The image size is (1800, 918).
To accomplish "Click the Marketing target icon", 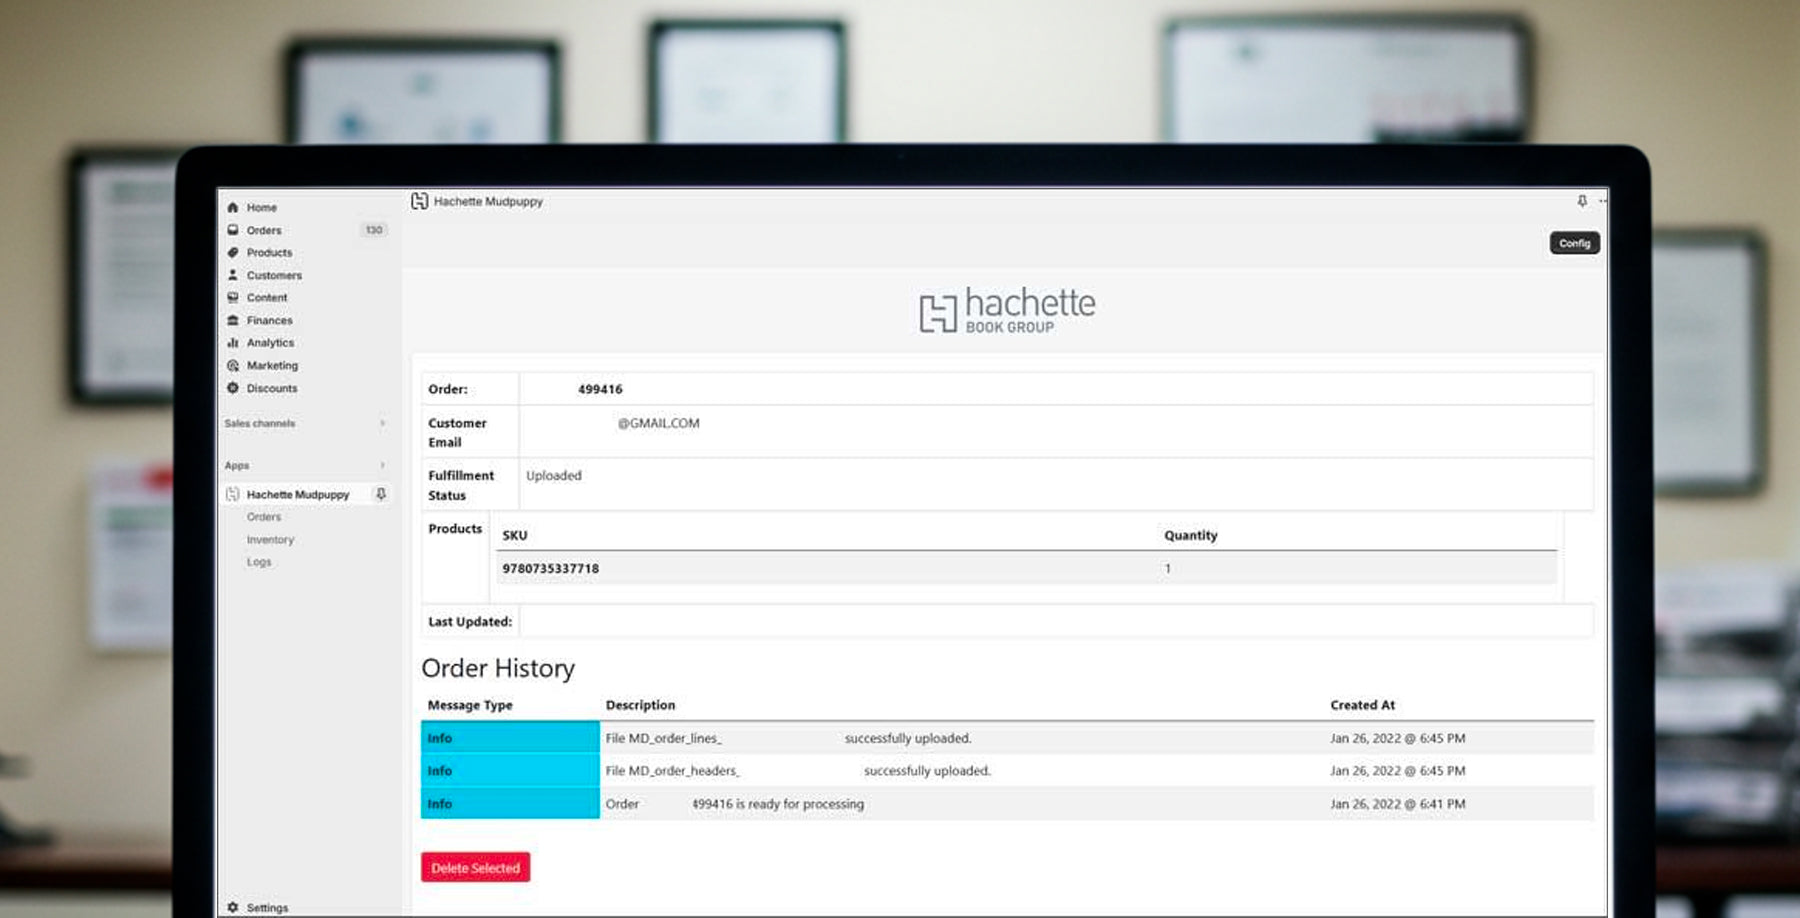I will coord(233,366).
